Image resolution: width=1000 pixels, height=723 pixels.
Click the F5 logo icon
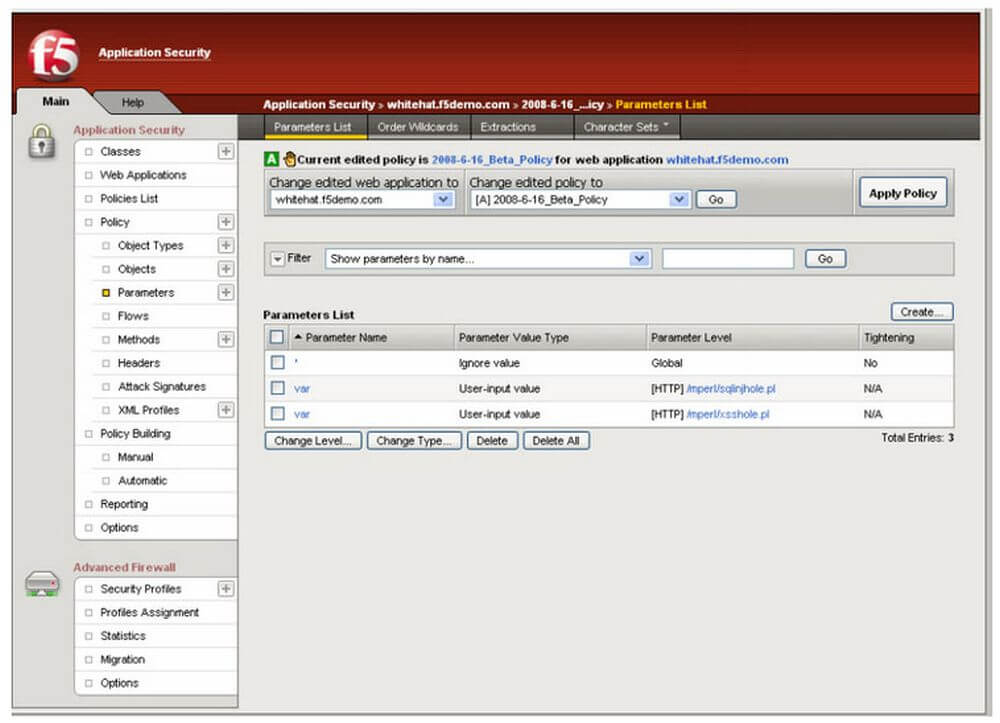coord(54,55)
